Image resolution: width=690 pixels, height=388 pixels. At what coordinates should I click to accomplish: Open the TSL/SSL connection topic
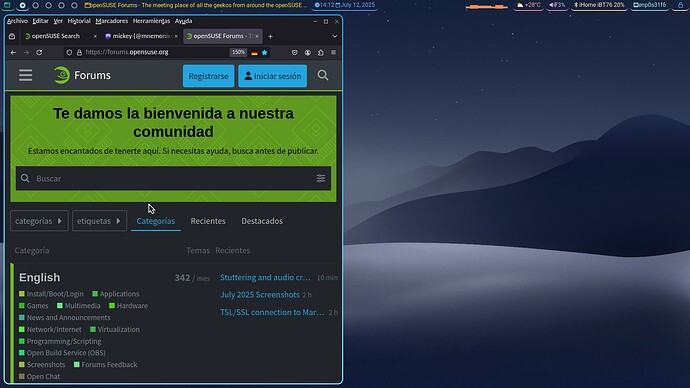coord(272,312)
